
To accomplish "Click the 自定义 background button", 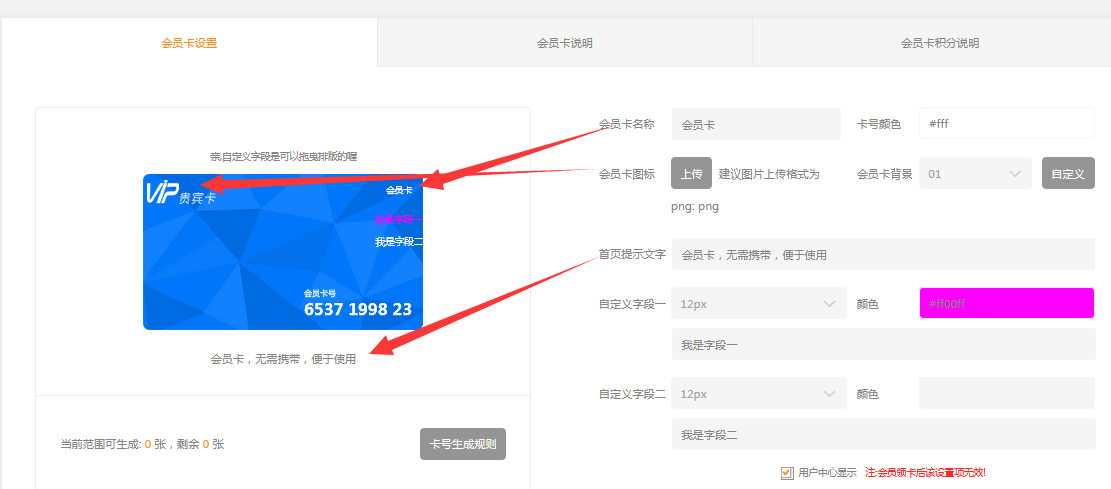I will [1067, 173].
